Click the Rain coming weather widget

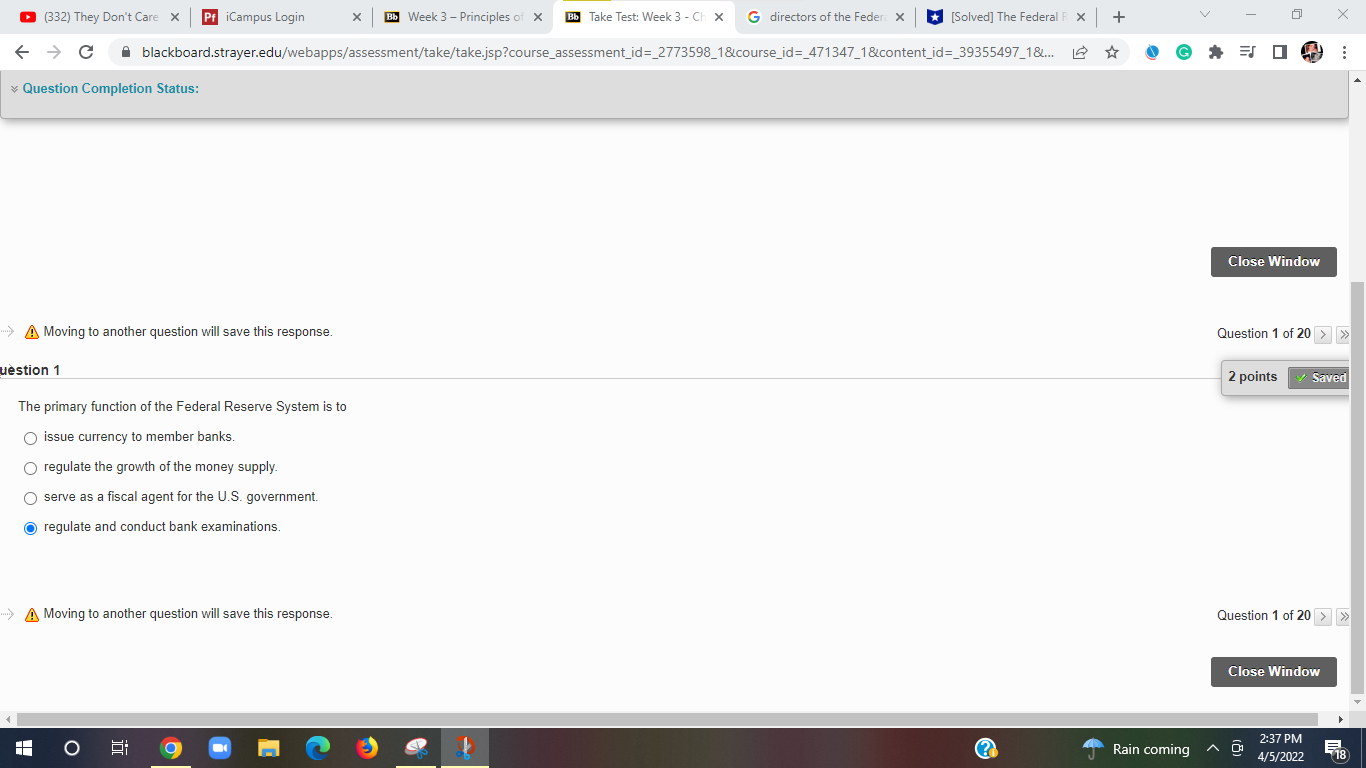coord(1140,748)
